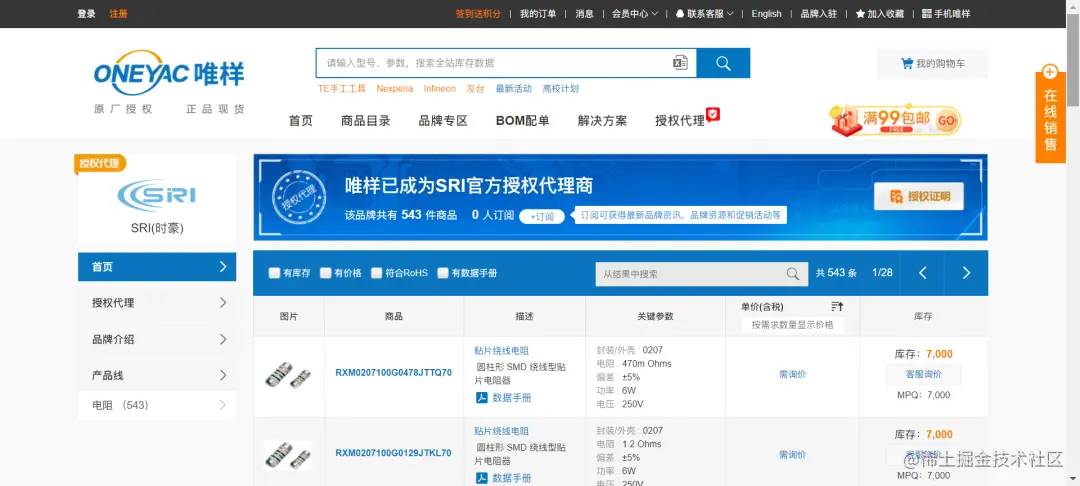Click 品牌入驻 link

(x=818, y=14)
